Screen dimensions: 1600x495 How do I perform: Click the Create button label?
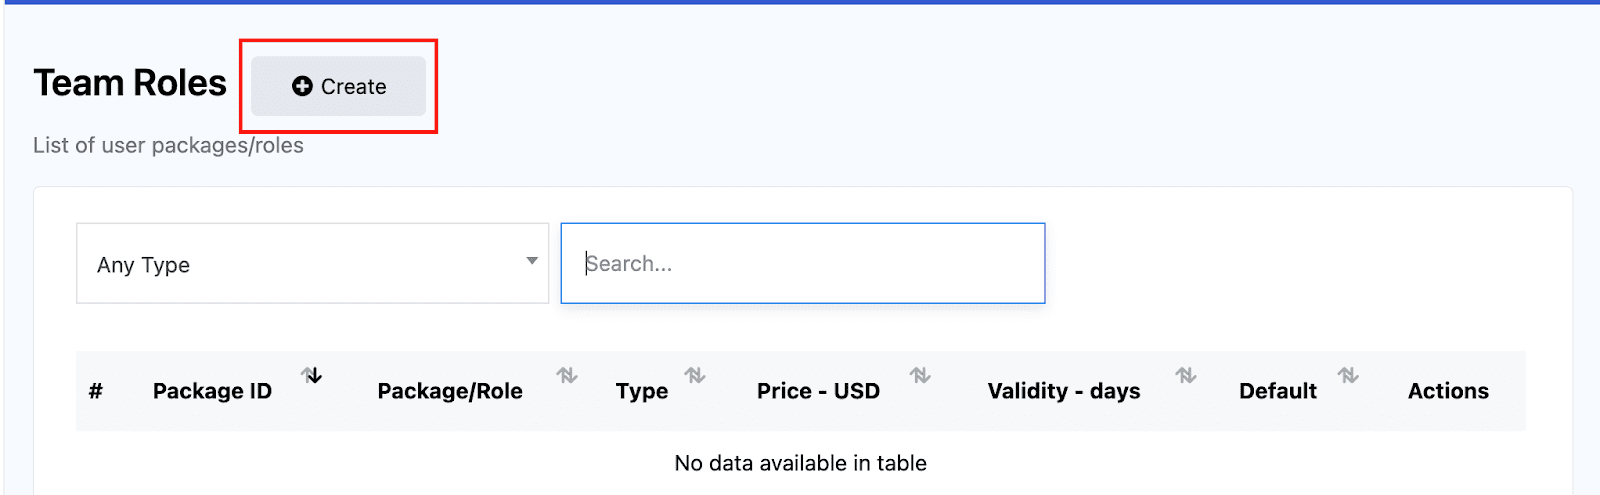click(x=353, y=87)
